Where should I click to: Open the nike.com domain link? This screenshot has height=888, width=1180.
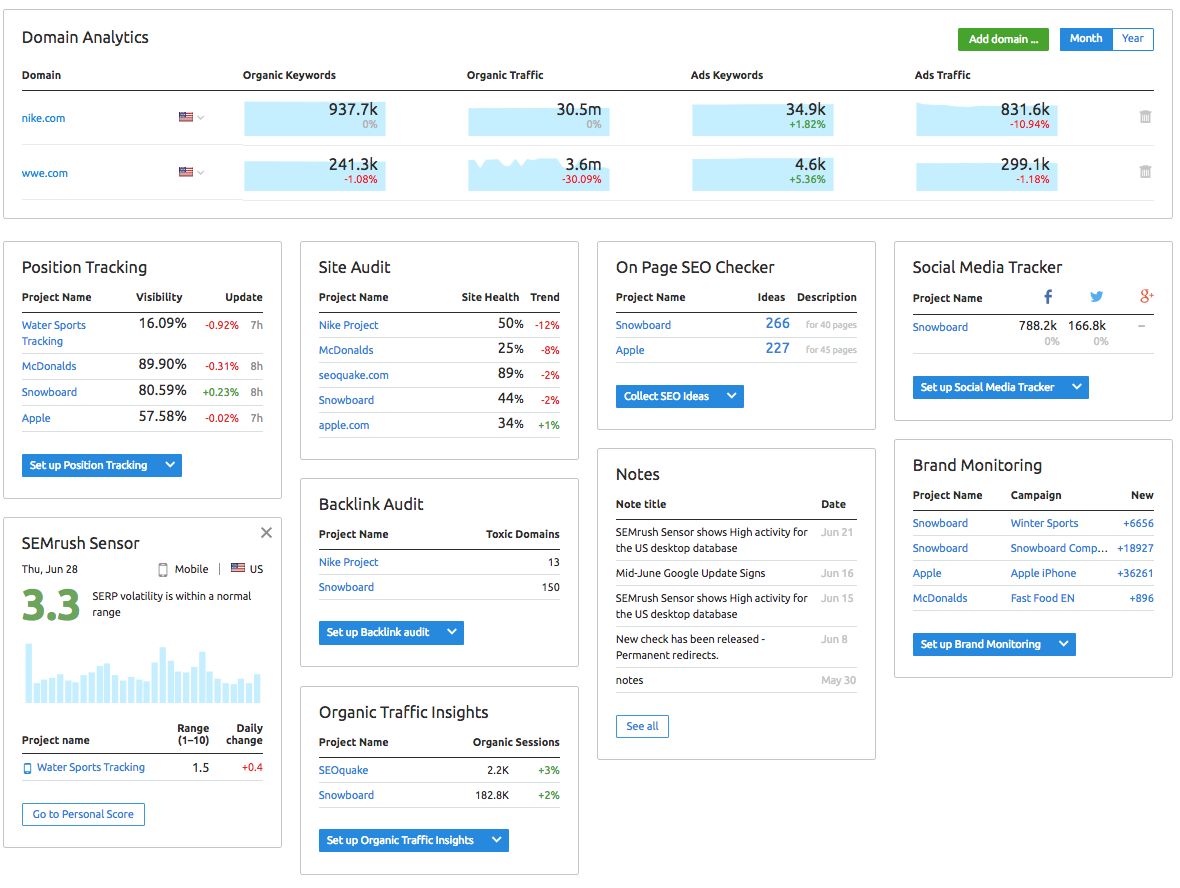44,118
